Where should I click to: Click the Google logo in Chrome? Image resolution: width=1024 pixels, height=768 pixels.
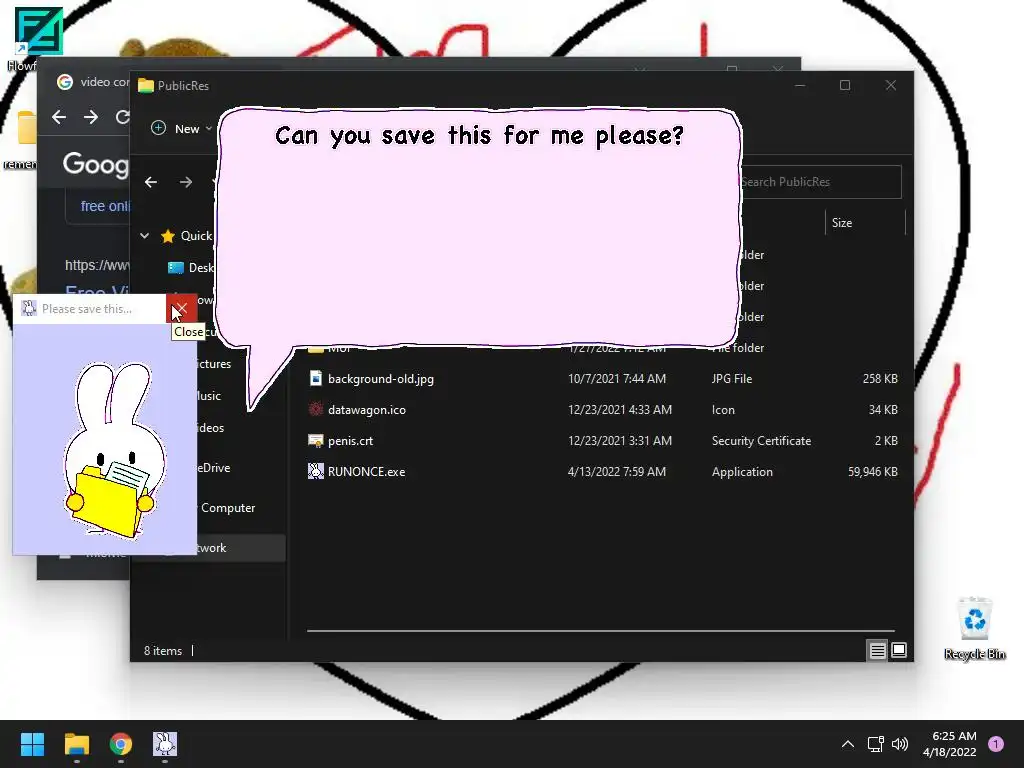point(95,164)
